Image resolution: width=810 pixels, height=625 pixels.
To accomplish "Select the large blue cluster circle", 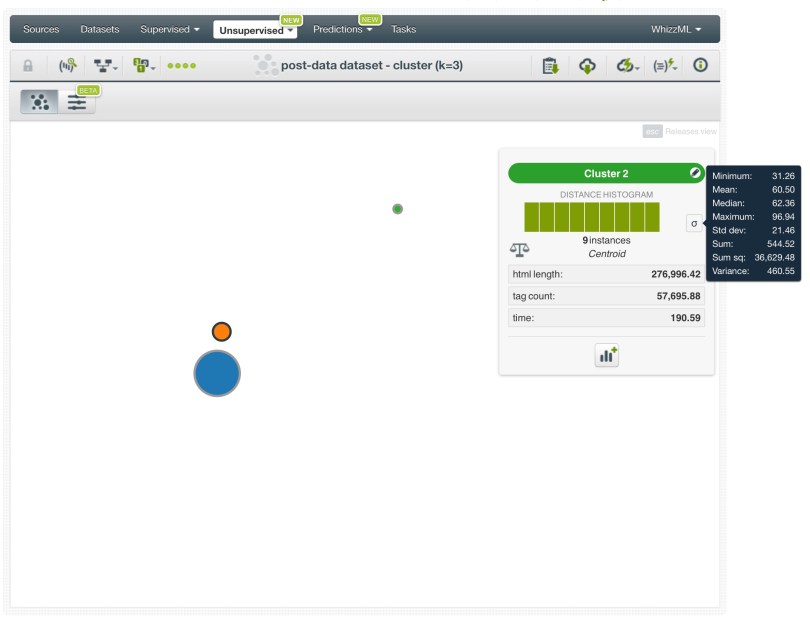I will pyautogui.click(x=217, y=373).
